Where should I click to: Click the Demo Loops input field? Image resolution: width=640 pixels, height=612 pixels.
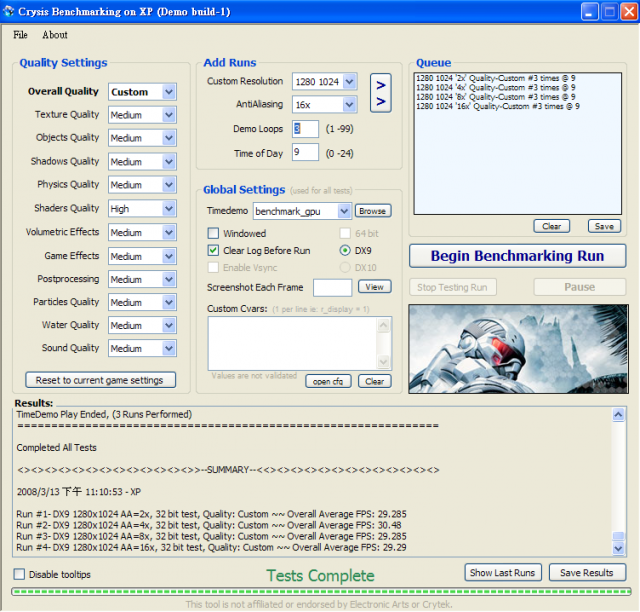tap(305, 129)
